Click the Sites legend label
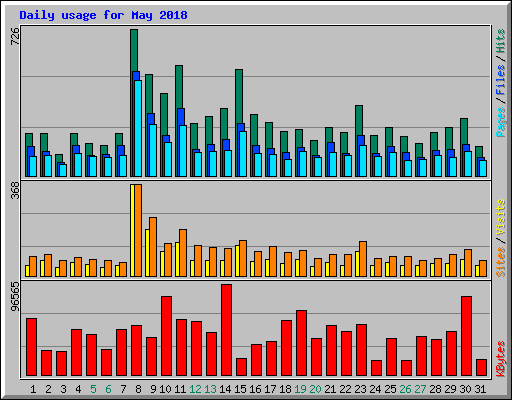This screenshot has height=400, width=512. click(501, 262)
